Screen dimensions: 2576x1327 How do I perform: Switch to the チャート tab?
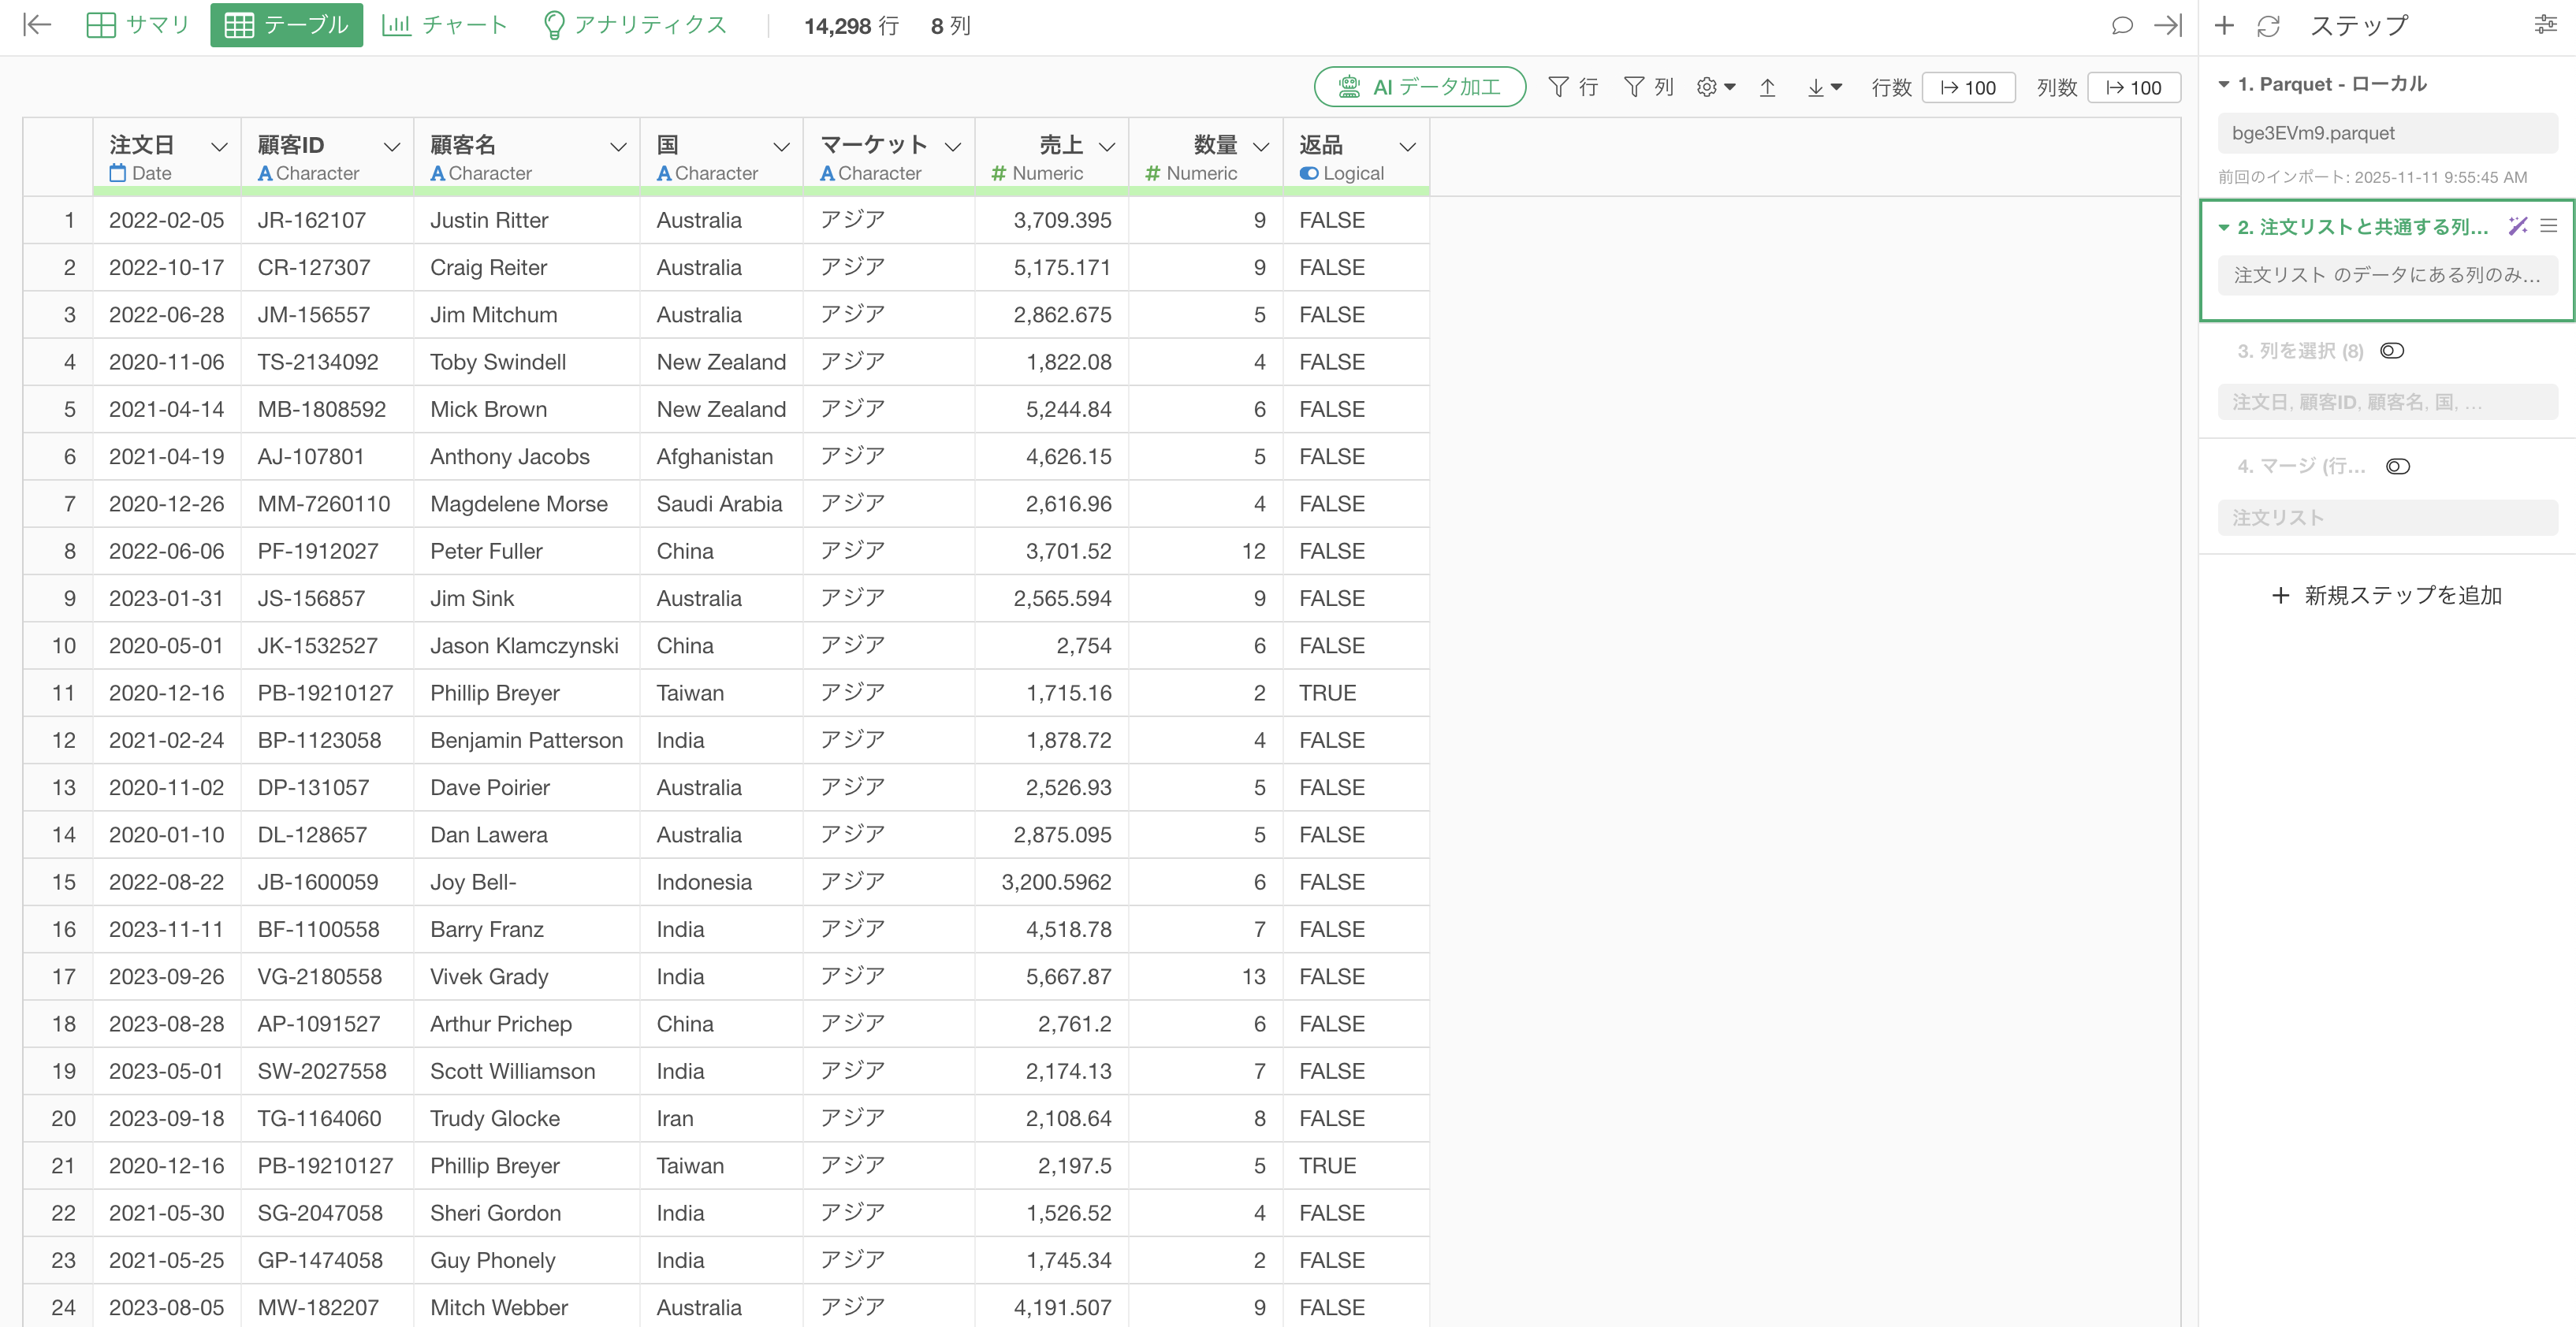click(445, 26)
